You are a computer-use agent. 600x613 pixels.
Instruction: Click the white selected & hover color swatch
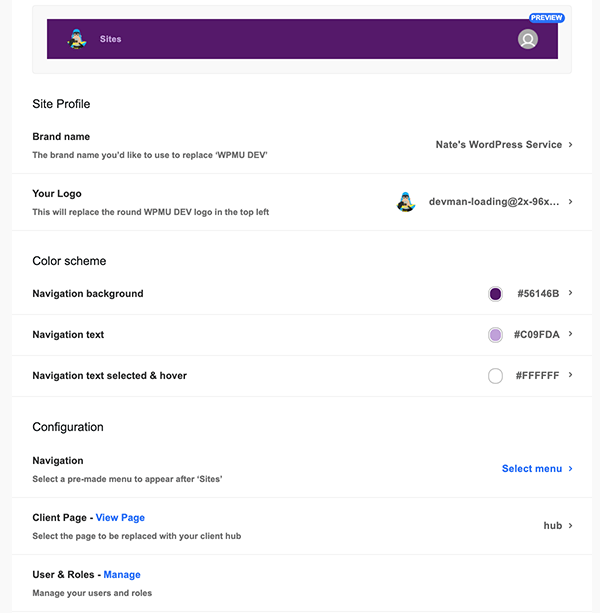pyautogui.click(x=495, y=376)
